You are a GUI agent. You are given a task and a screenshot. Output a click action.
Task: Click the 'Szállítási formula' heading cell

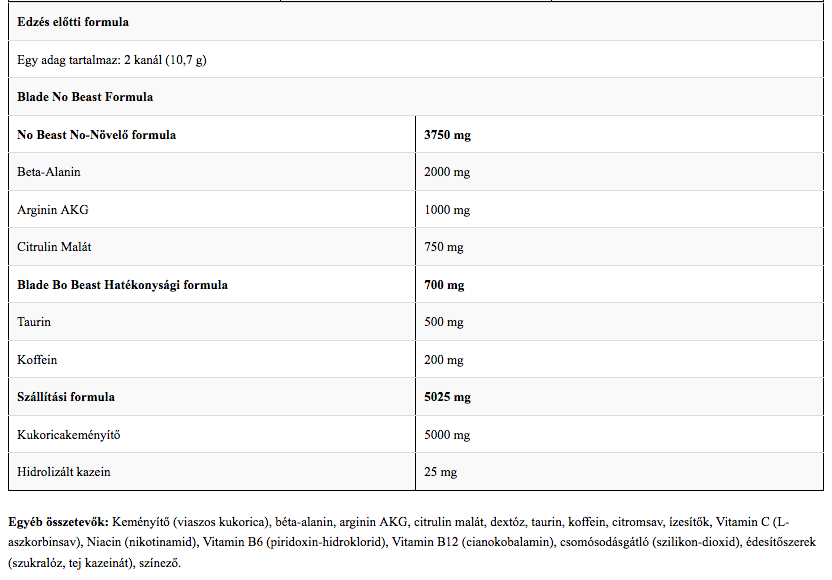[x=66, y=397]
